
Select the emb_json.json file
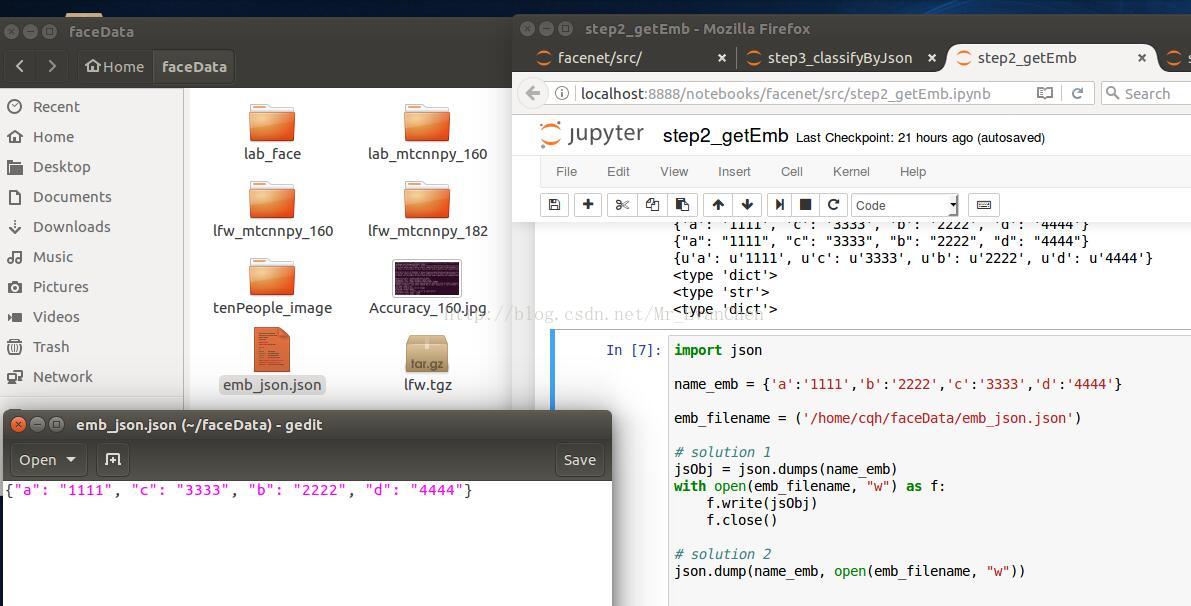pos(272,361)
